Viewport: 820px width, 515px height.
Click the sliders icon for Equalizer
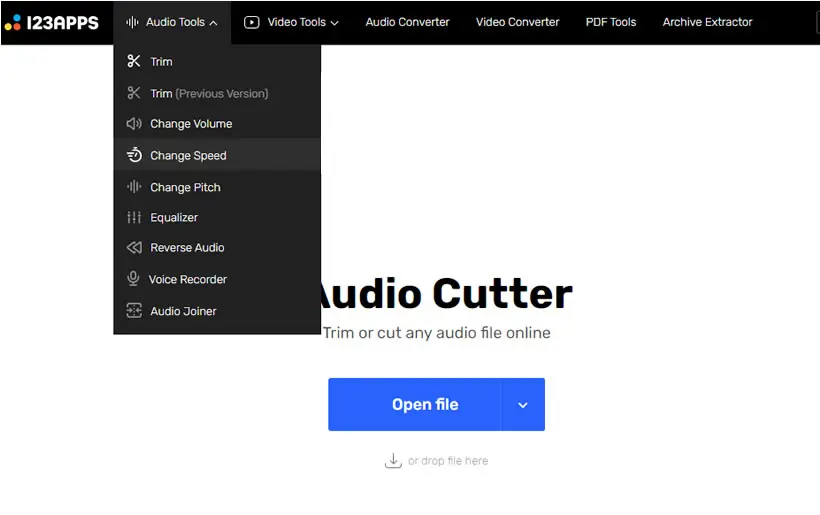(134, 217)
